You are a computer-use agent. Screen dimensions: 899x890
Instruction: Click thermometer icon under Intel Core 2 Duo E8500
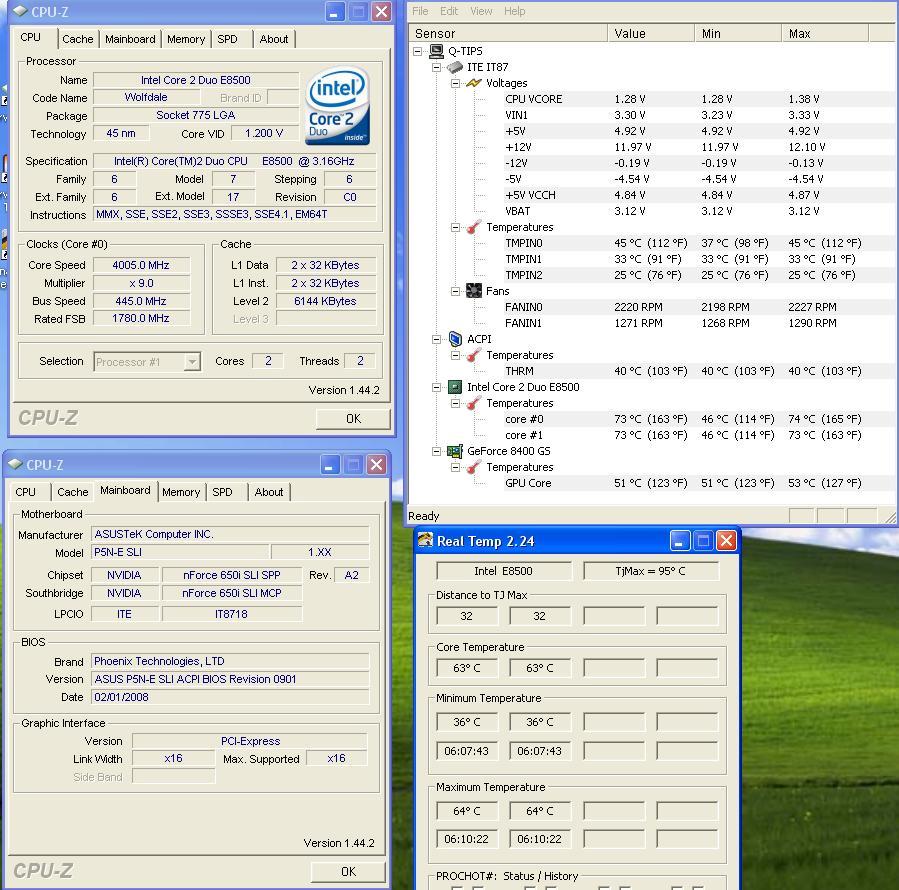(x=474, y=403)
